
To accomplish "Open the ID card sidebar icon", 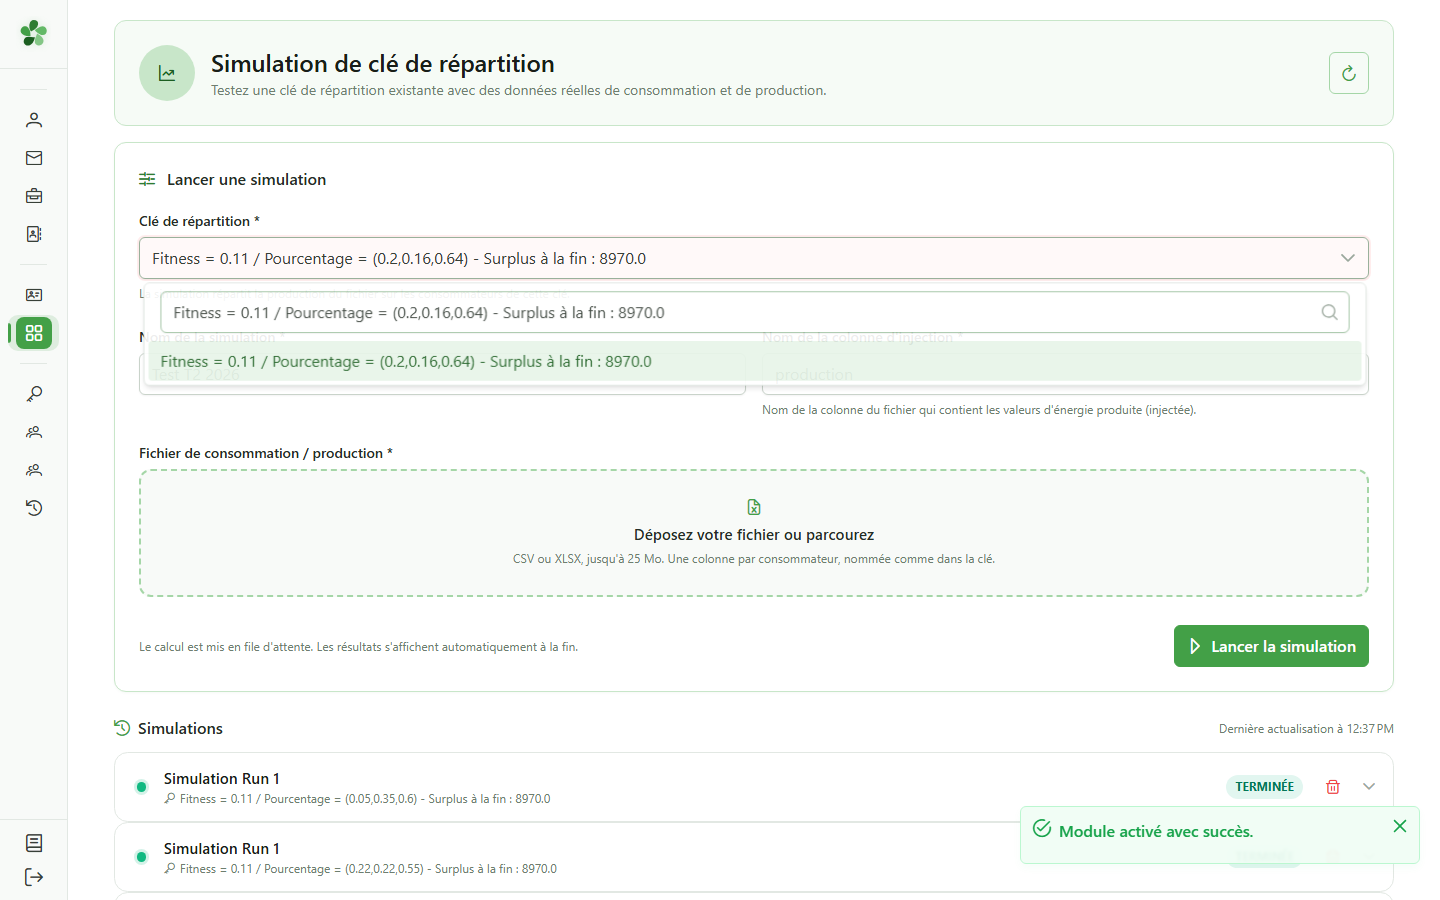I will click(x=34, y=295).
